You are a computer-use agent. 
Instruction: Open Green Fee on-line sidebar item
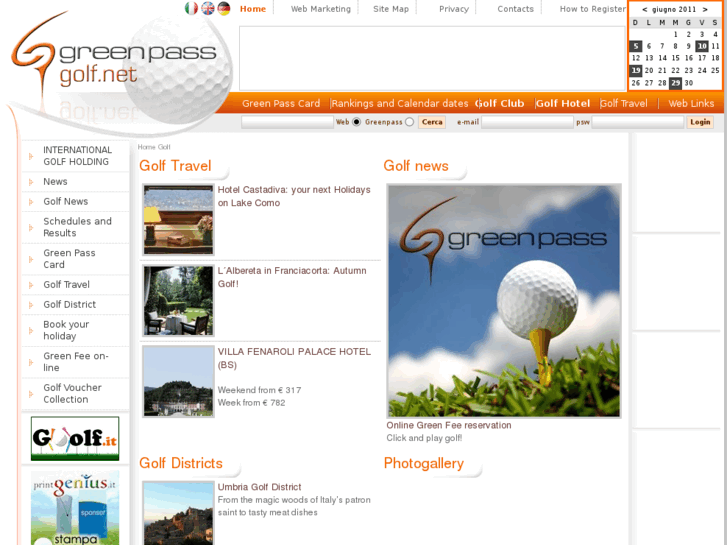coord(76,362)
